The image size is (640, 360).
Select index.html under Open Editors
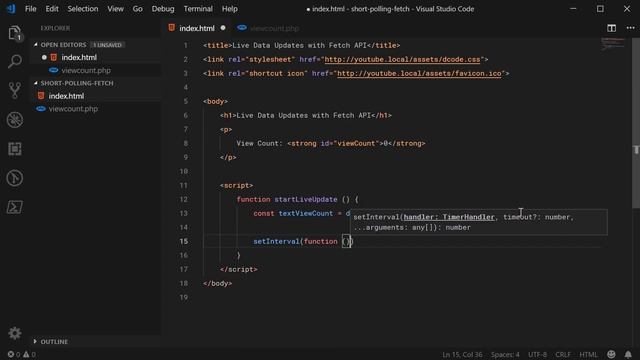(x=79, y=58)
